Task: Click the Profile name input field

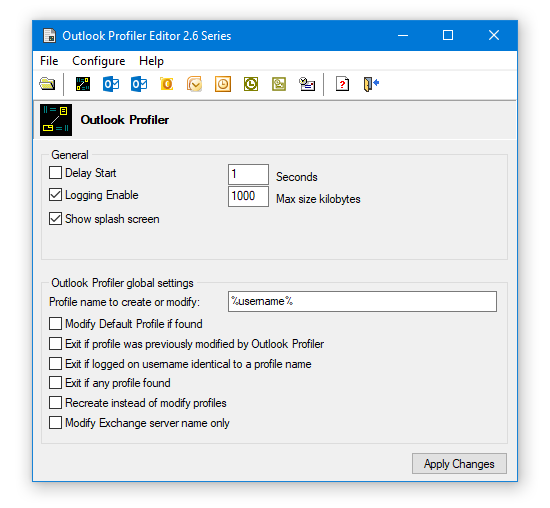Action: point(362,301)
